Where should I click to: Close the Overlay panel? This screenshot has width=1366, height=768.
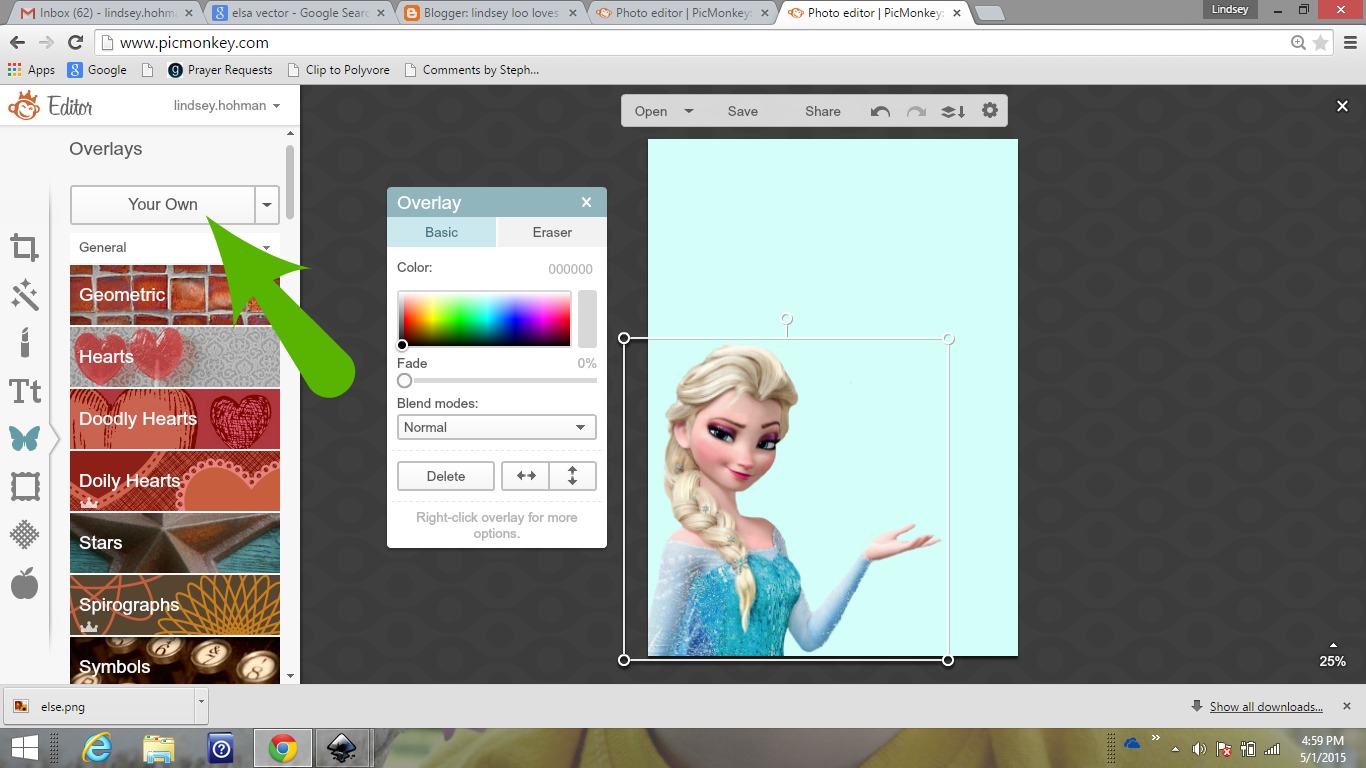587,202
